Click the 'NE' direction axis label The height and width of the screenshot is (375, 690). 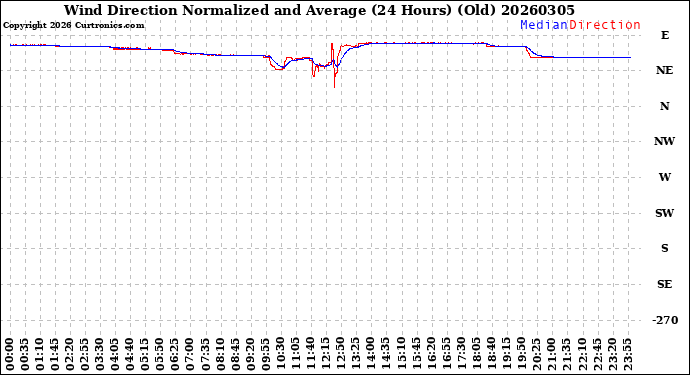(x=664, y=70)
